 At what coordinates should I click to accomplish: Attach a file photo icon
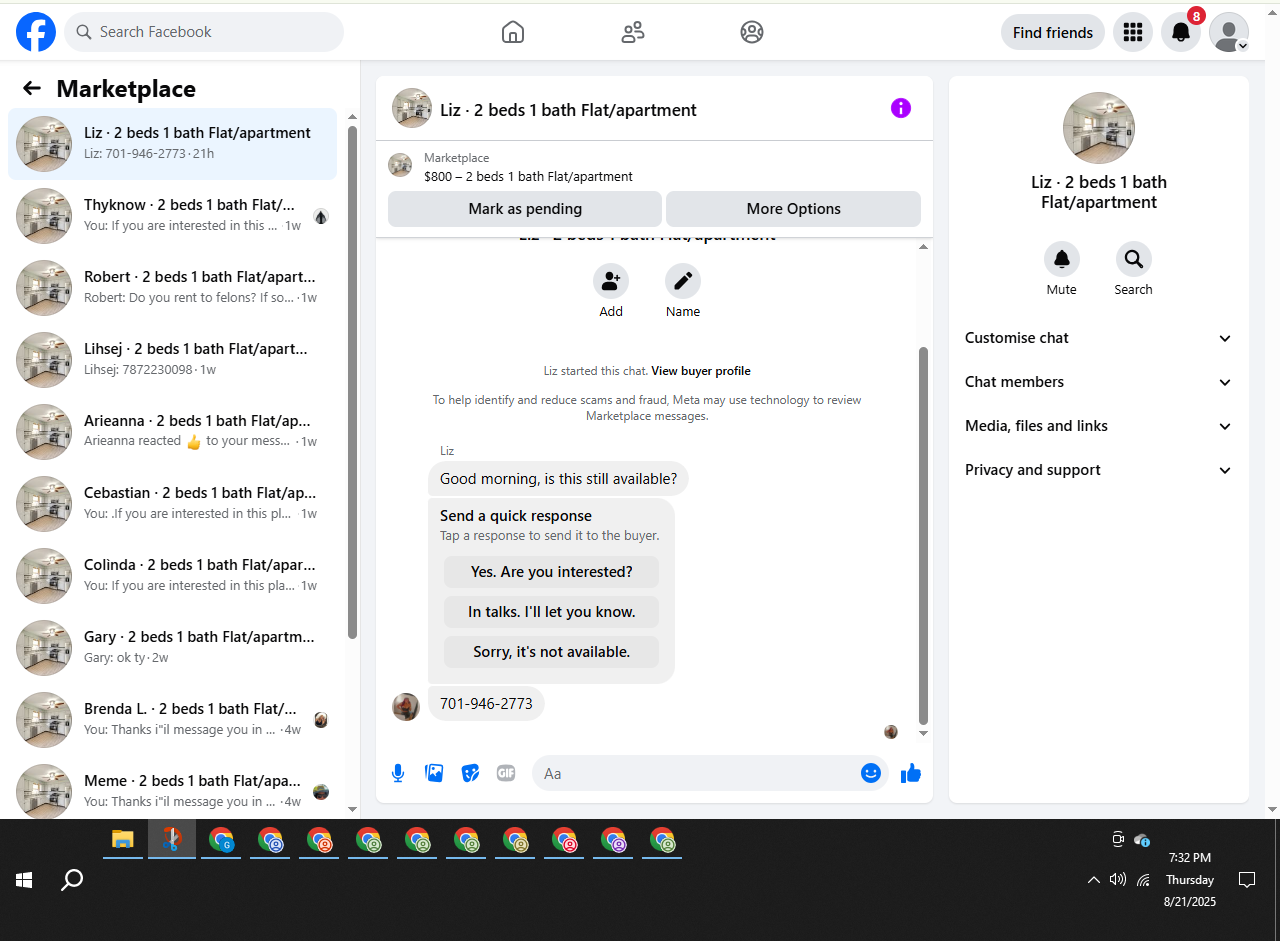click(x=434, y=773)
